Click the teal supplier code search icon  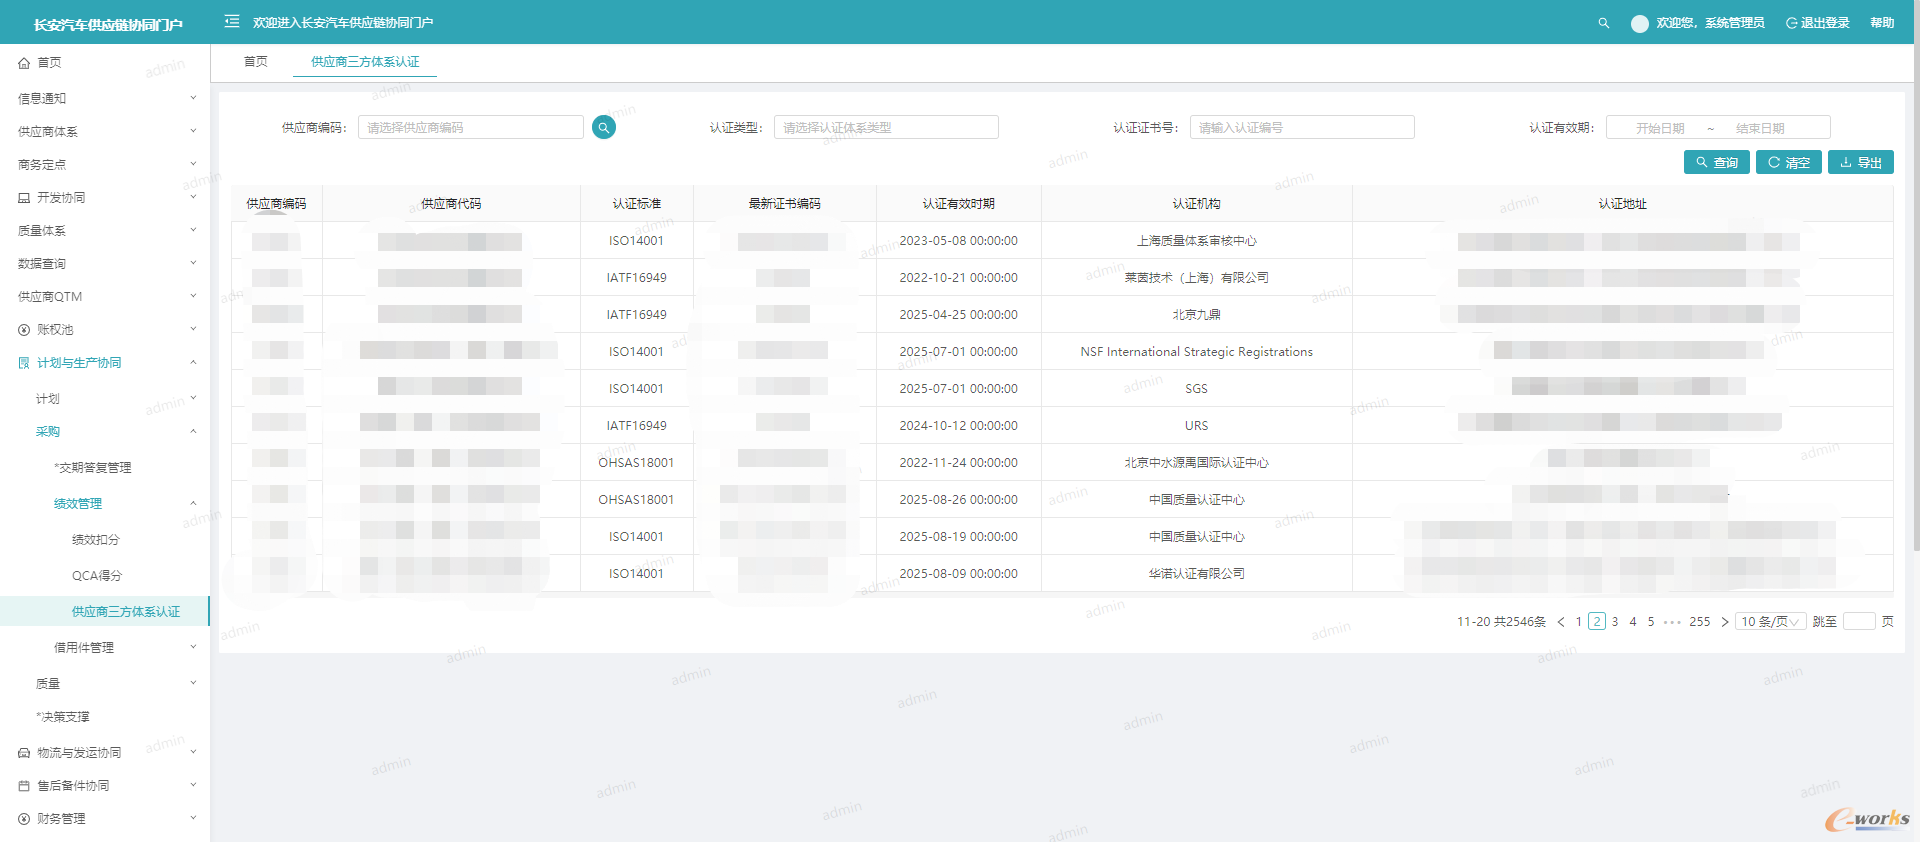(604, 127)
